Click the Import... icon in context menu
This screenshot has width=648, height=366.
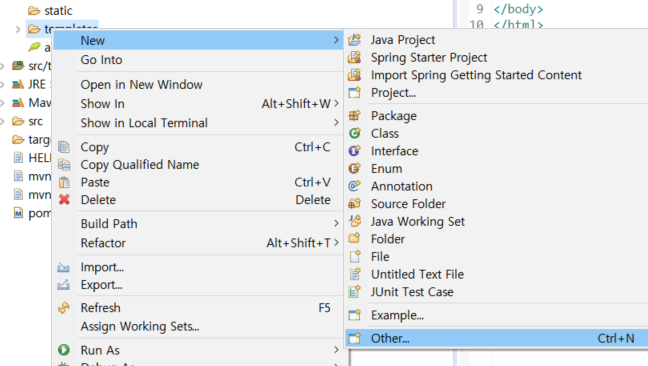tap(63, 267)
